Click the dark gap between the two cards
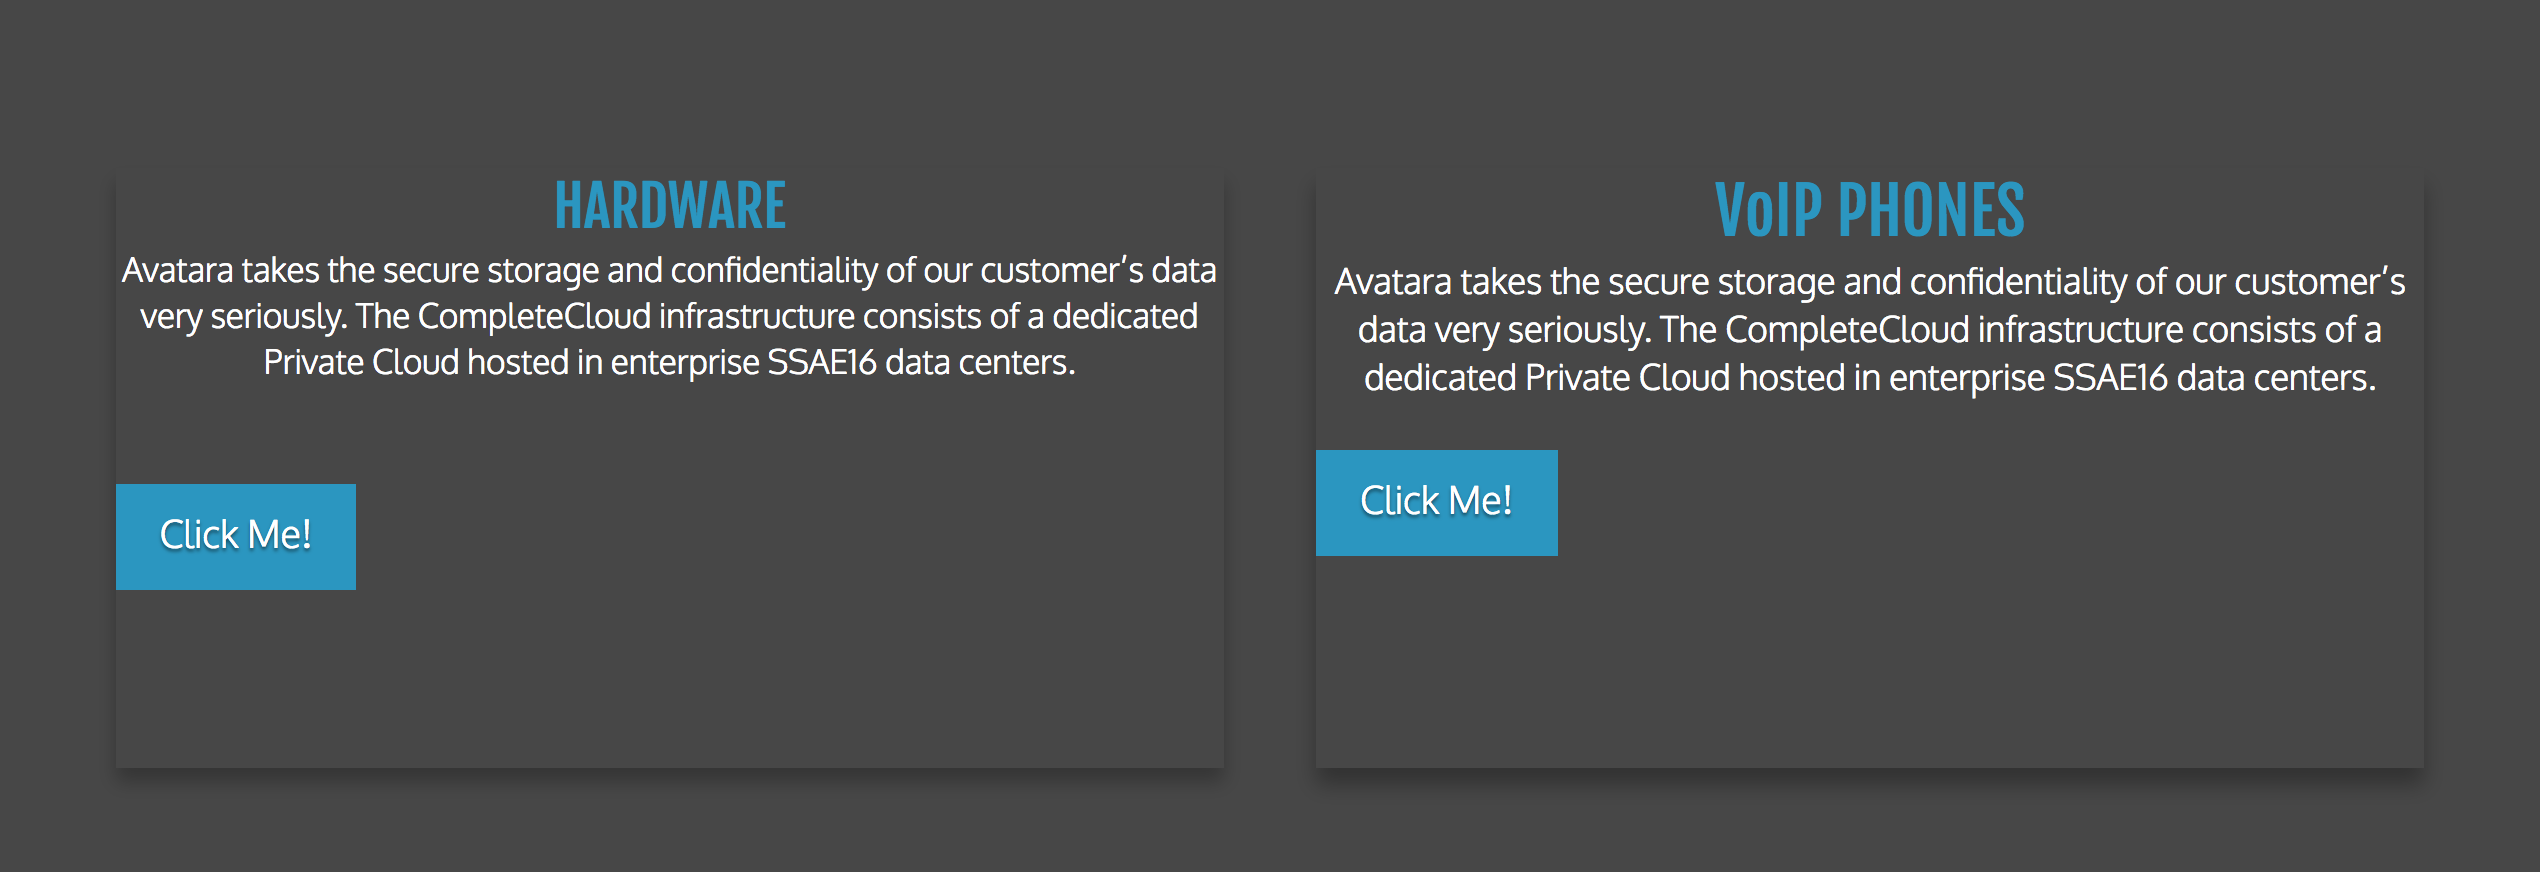 coord(1270,468)
